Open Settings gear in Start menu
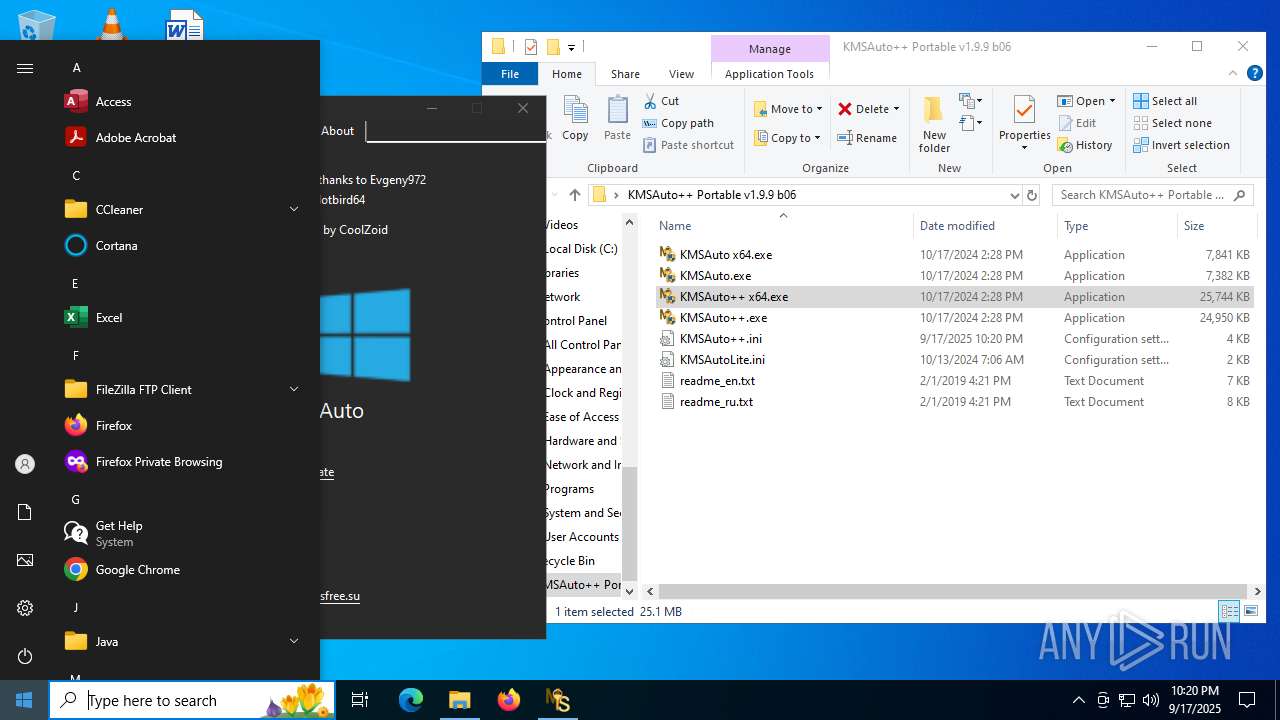The image size is (1280, 720). [25, 608]
